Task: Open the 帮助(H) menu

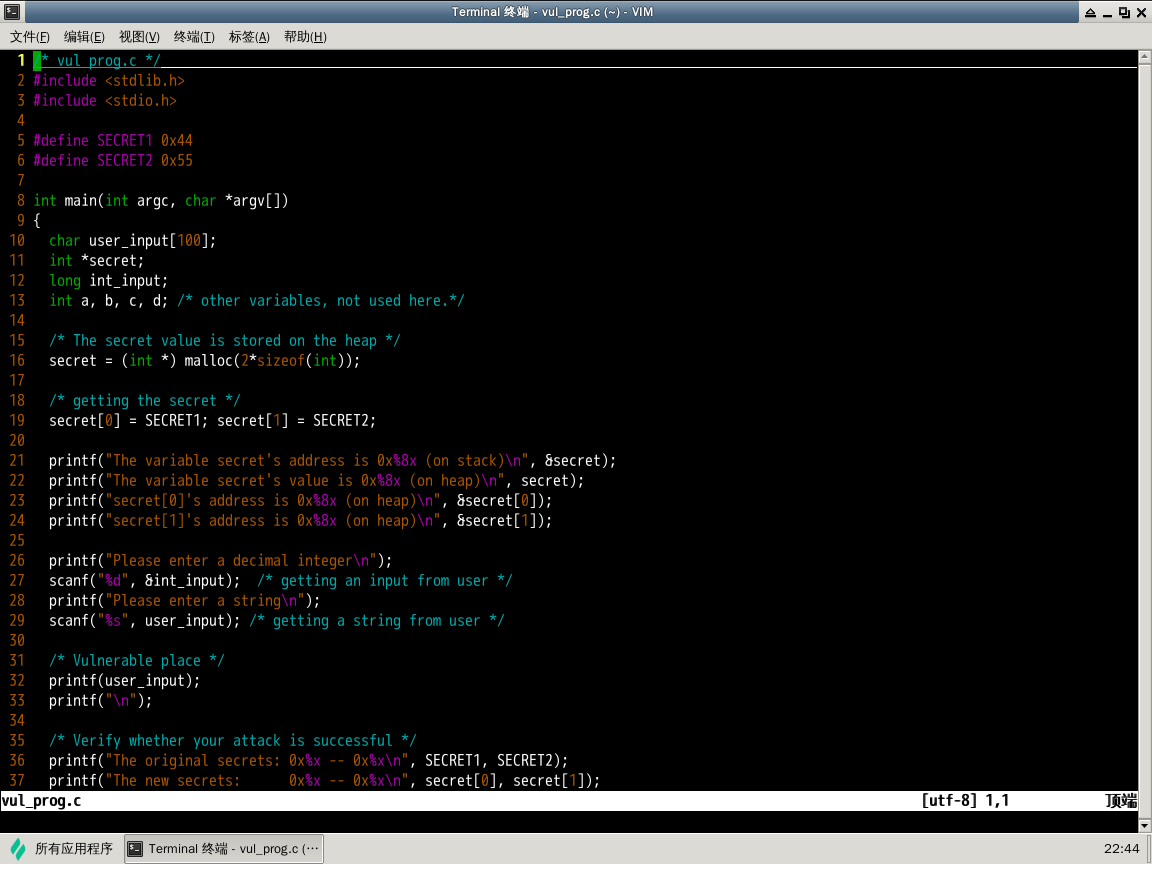Action: click(x=305, y=37)
